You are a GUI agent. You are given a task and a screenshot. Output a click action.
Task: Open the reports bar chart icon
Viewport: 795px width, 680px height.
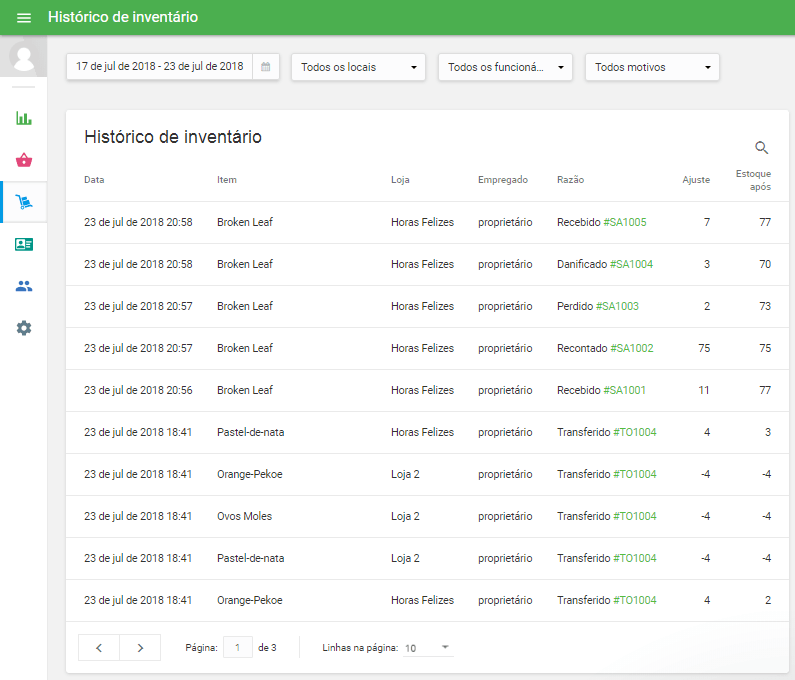point(24,118)
